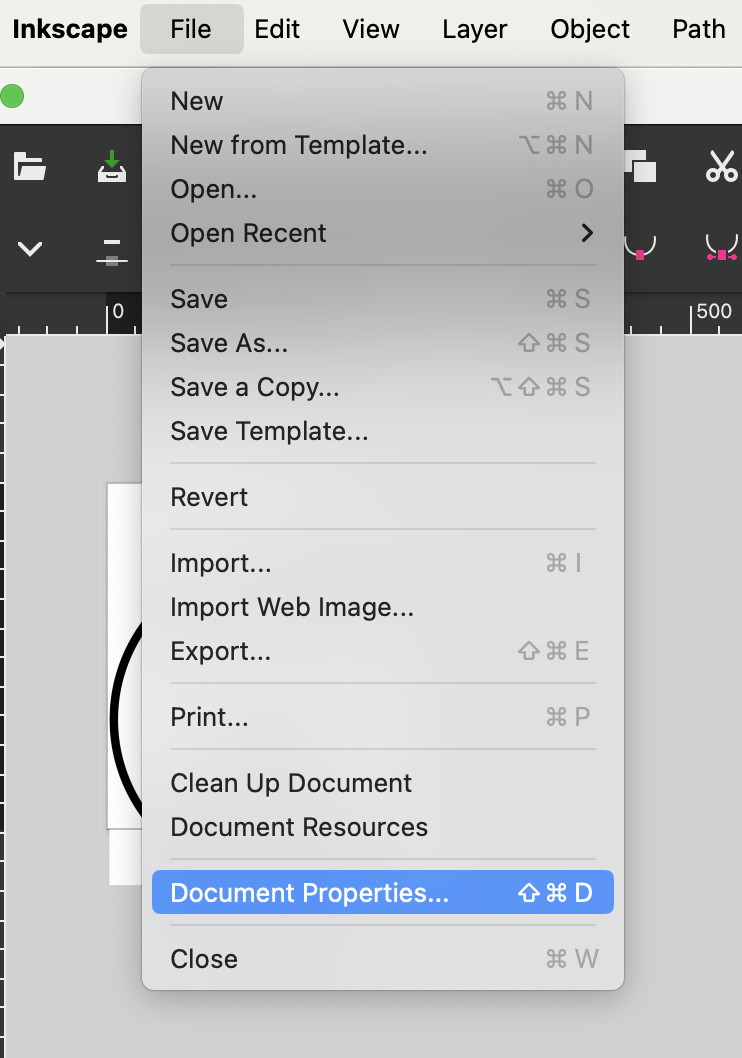
Task: Click the ruler at the 500 mark
Action: (x=714, y=312)
